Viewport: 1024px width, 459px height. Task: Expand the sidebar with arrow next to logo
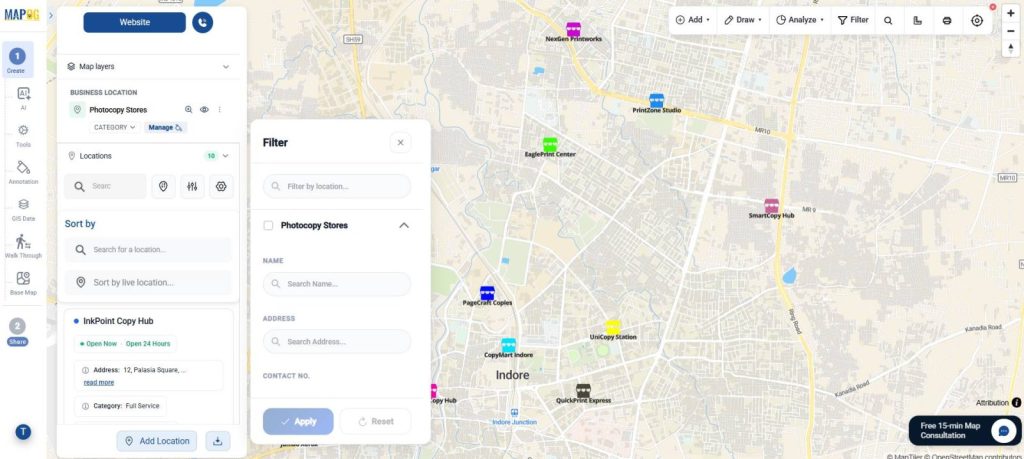click(x=51, y=15)
